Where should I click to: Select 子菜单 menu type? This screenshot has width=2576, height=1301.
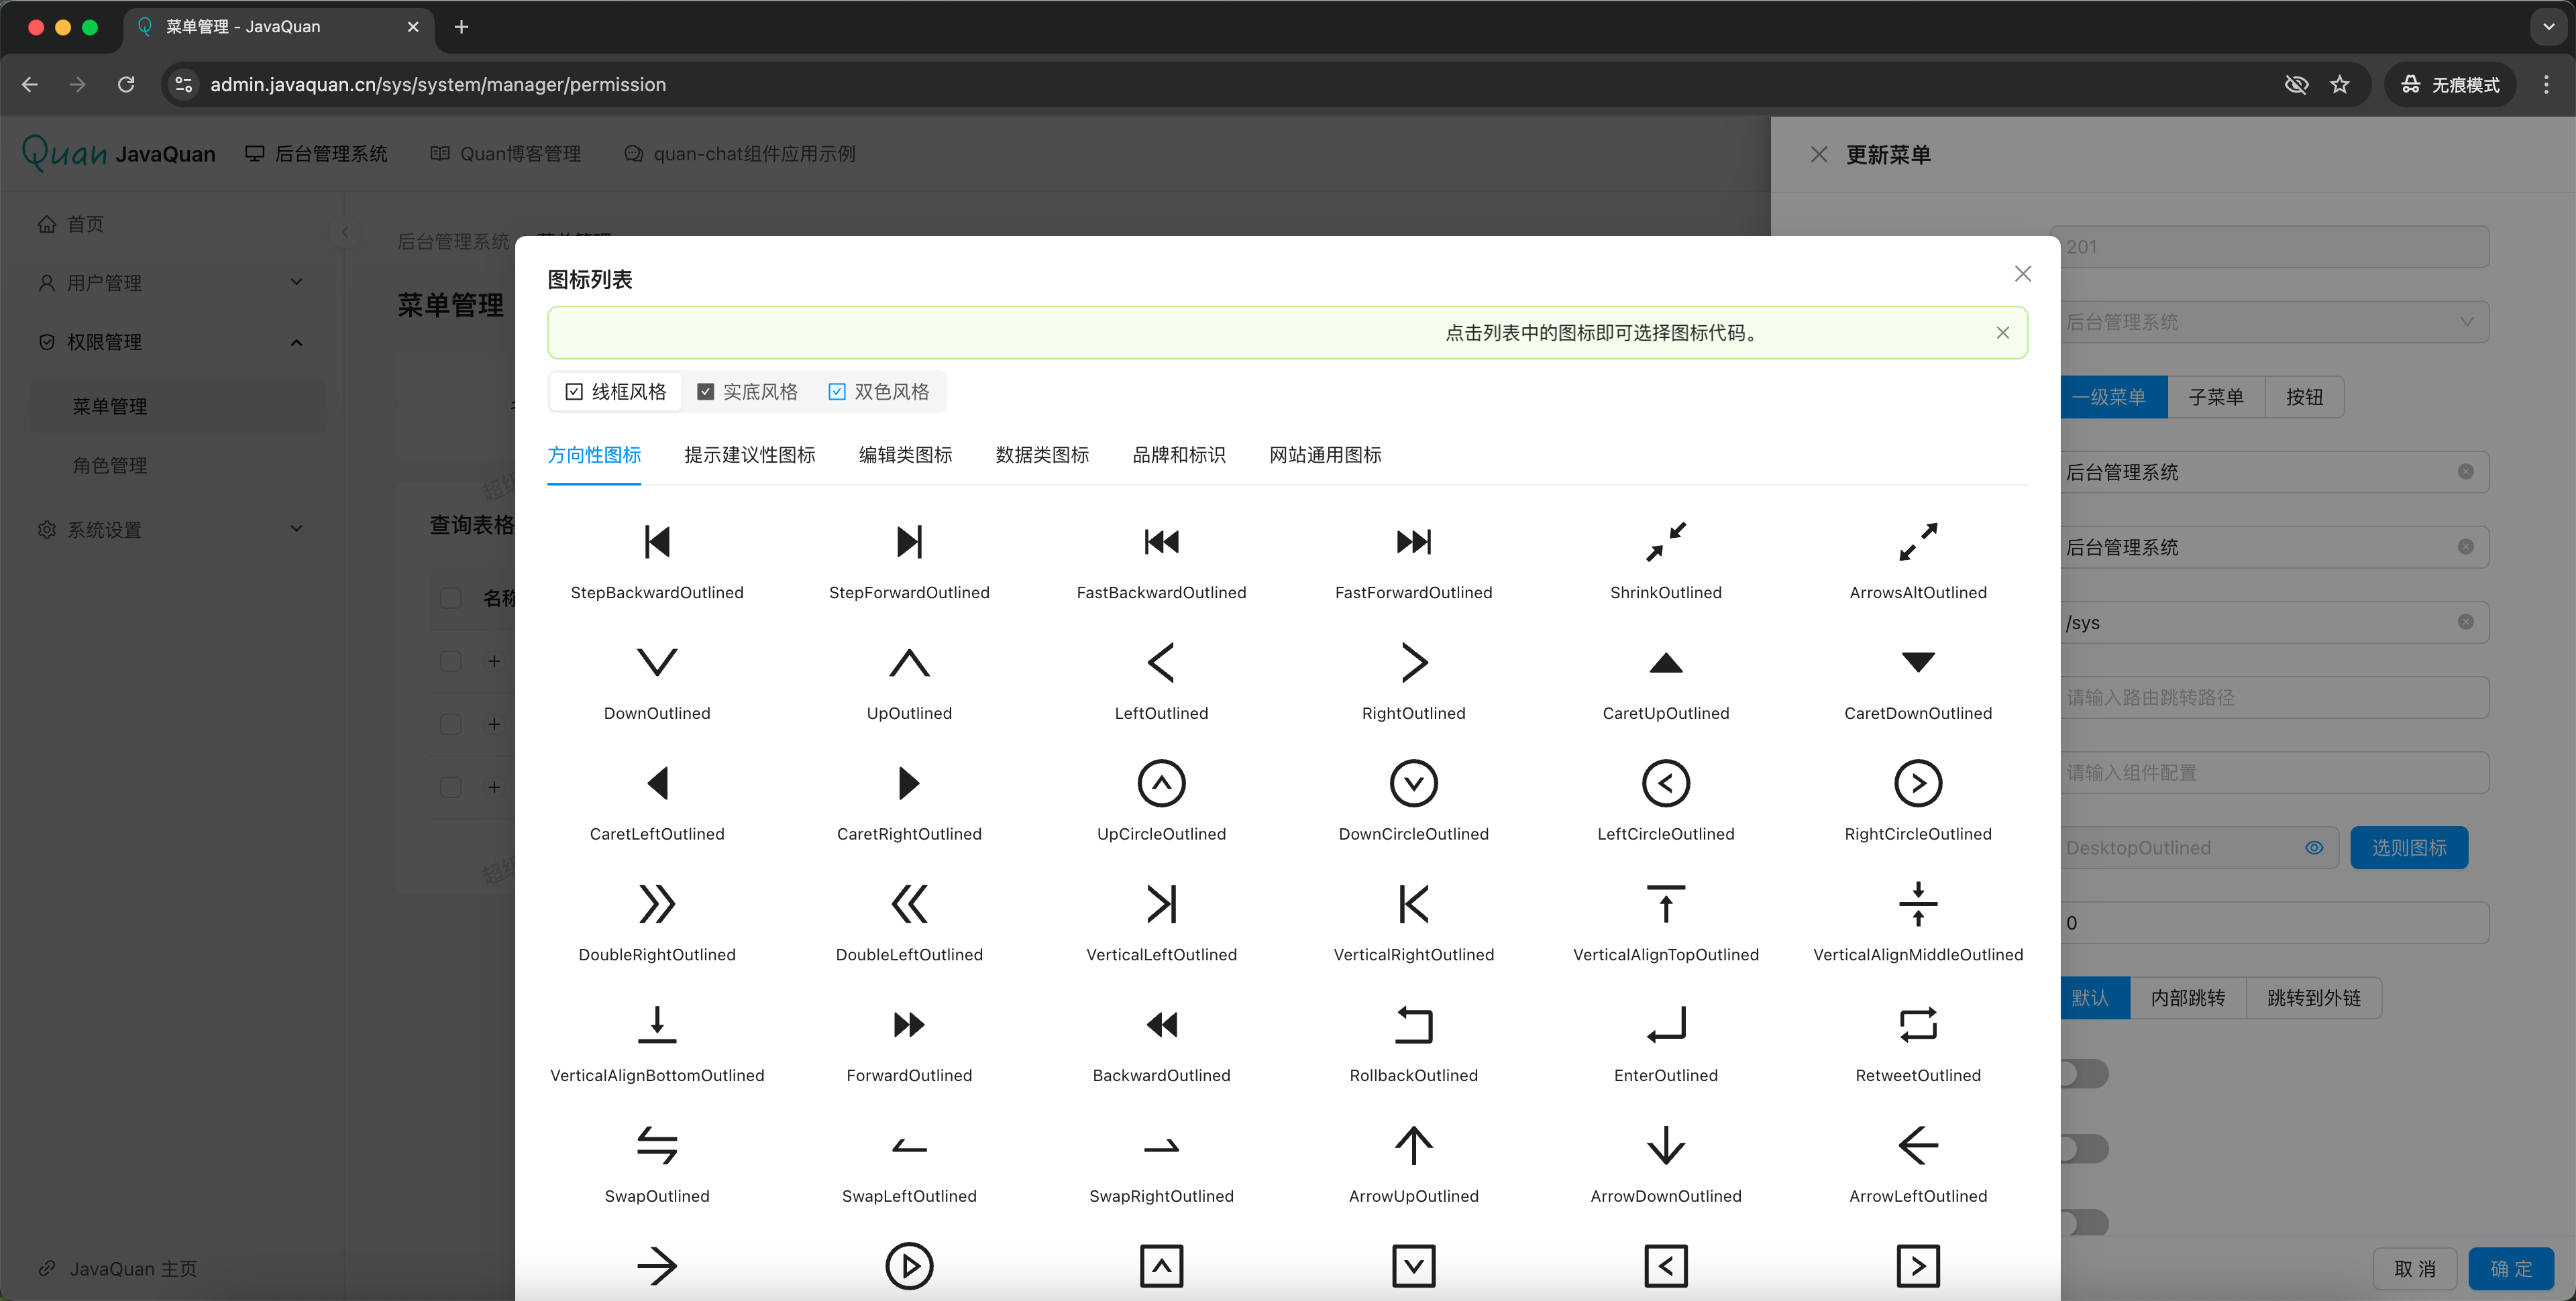pyautogui.click(x=2216, y=397)
